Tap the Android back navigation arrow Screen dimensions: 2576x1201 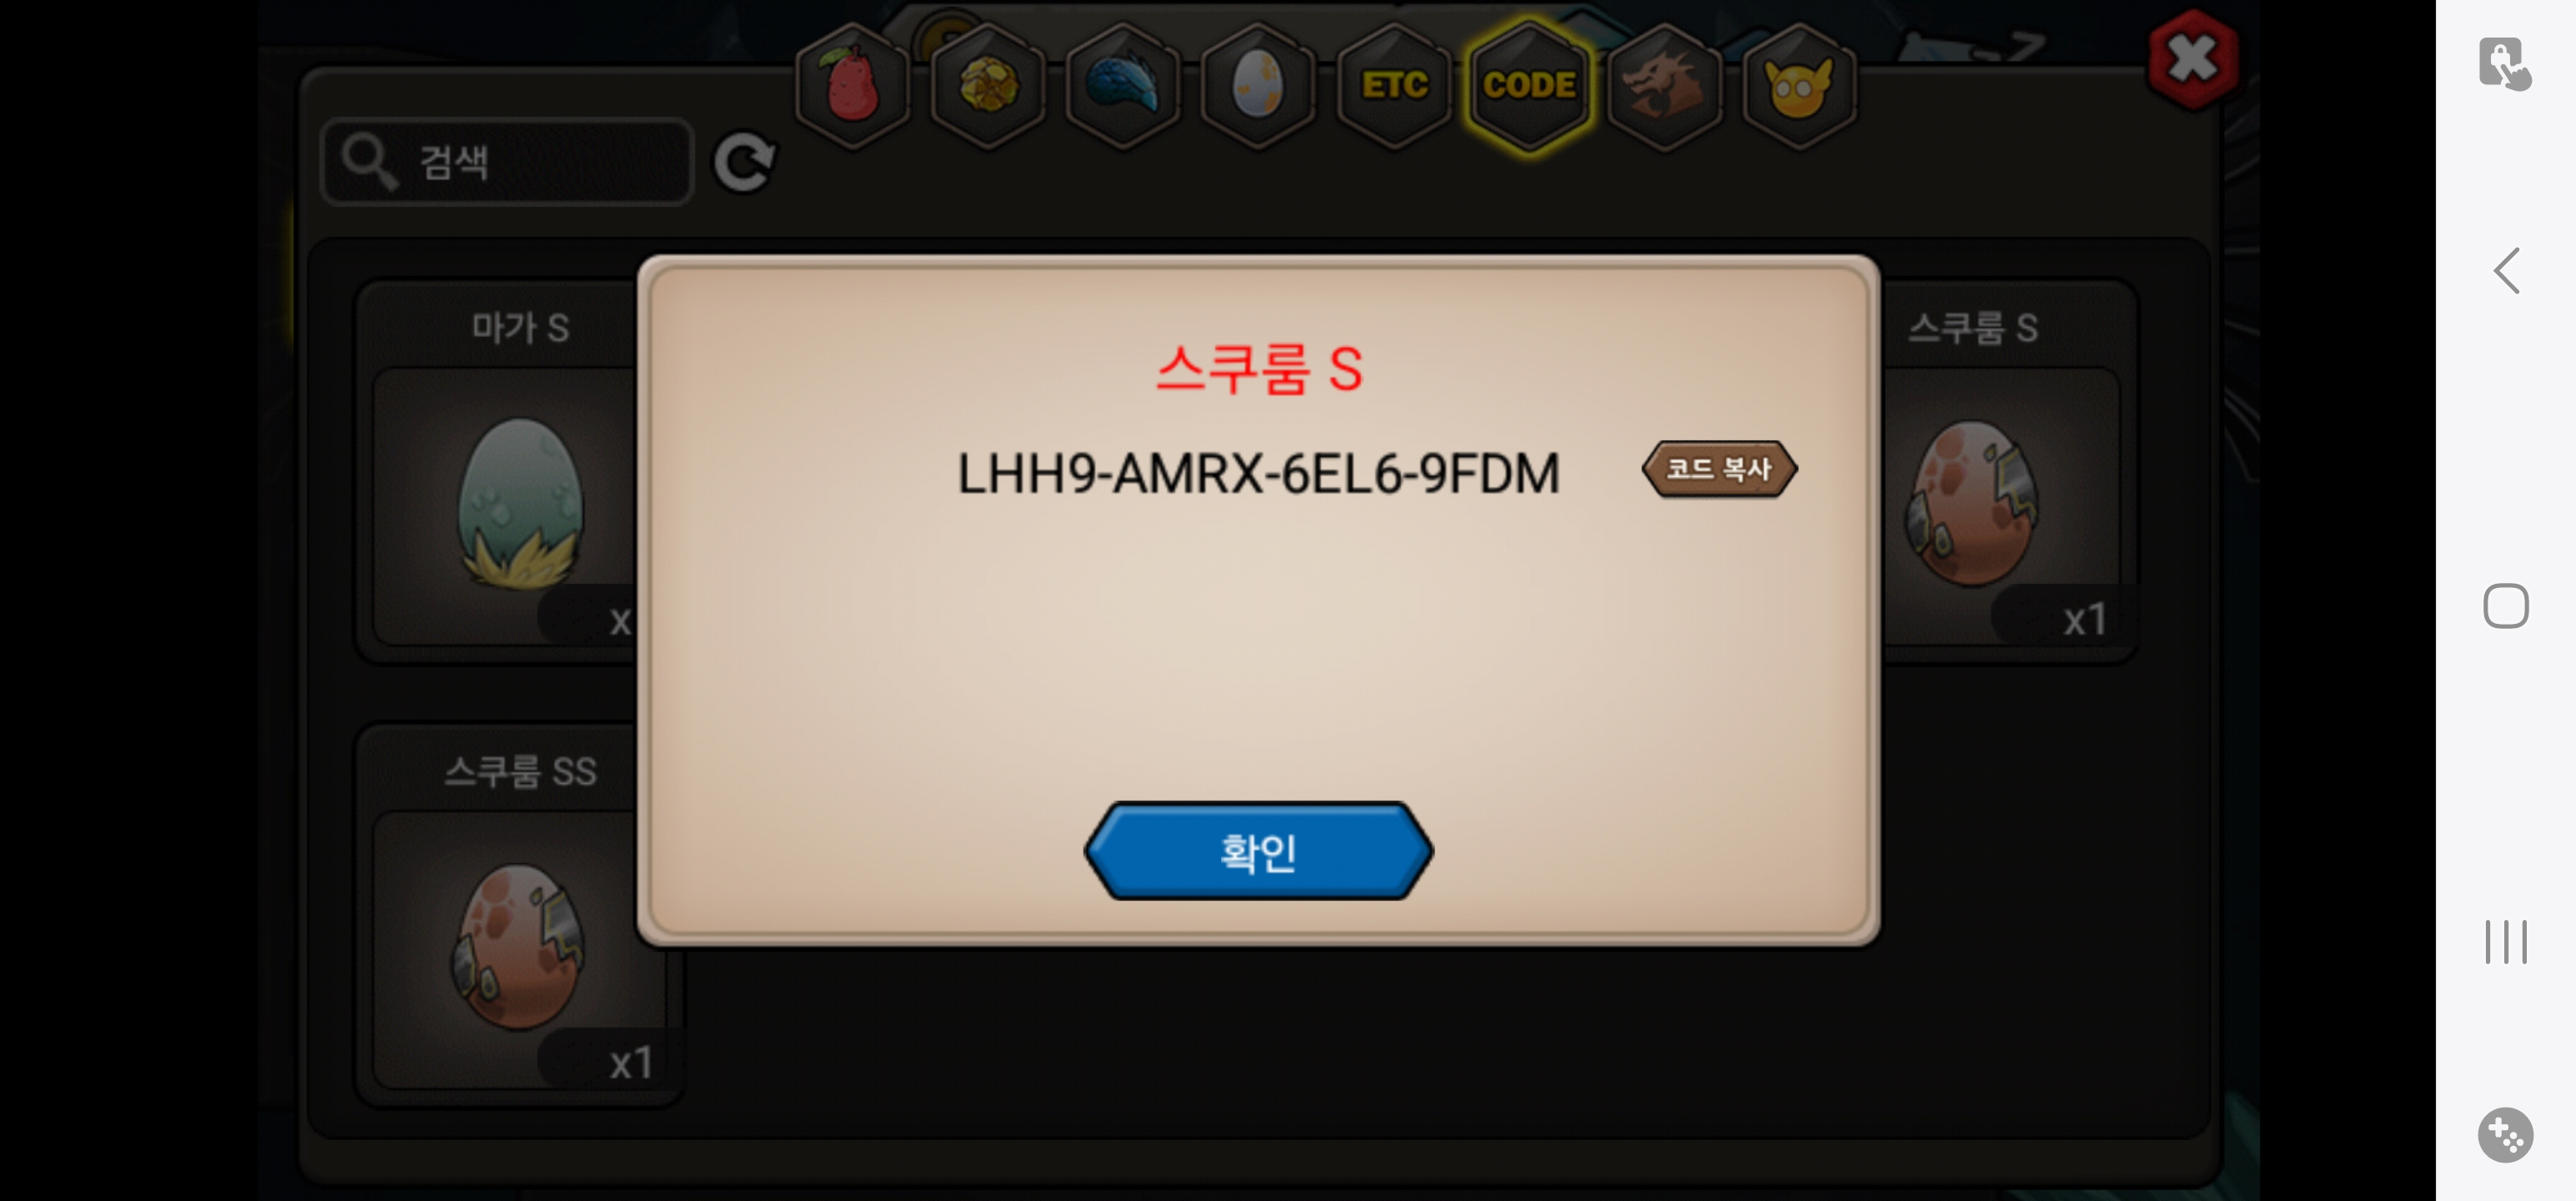(x=2506, y=271)
